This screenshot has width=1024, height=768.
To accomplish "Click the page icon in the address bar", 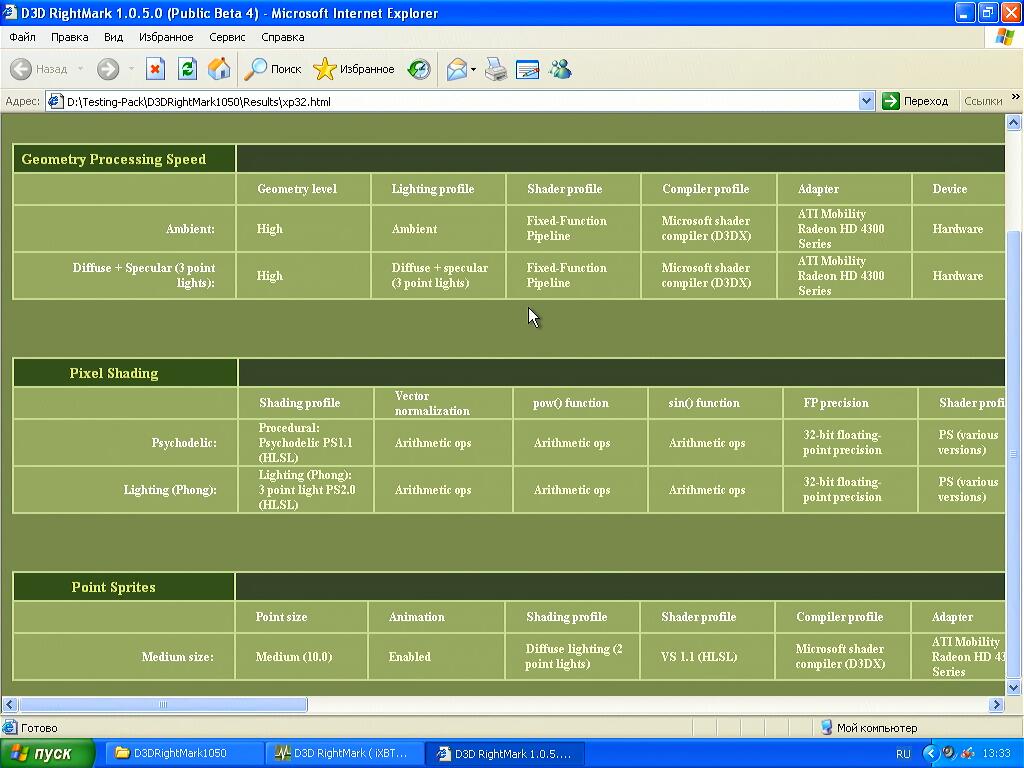I will (56, 101).
